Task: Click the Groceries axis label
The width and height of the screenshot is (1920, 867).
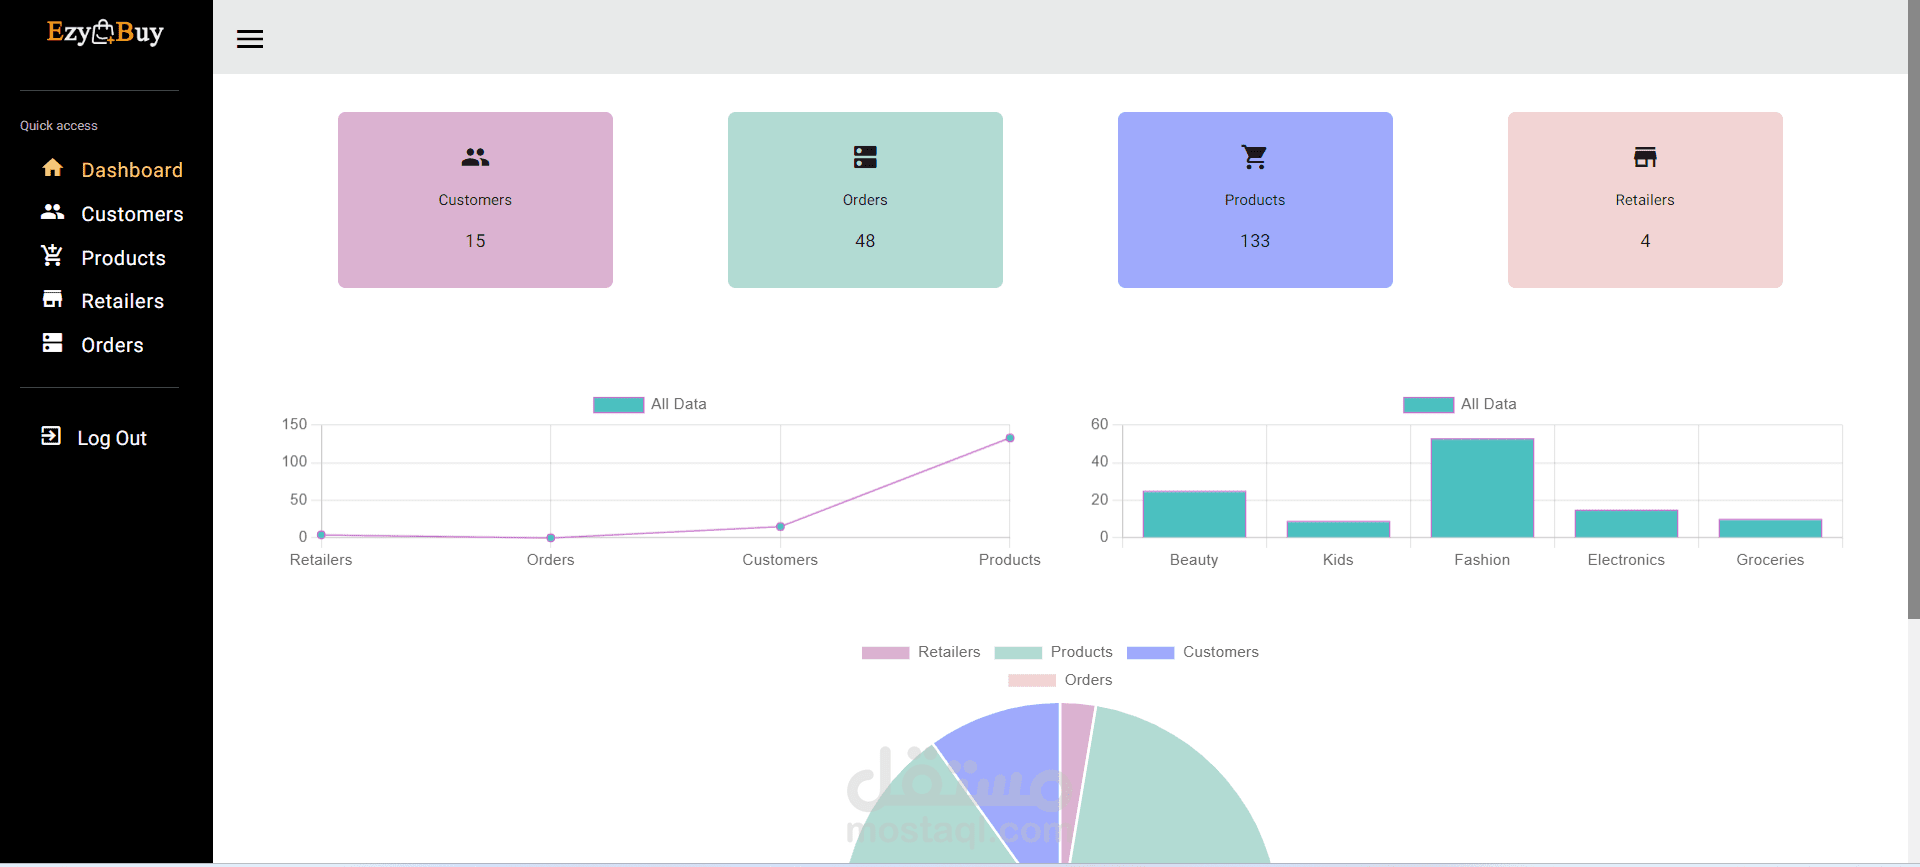Action: pyautogui.click(x=1770, y=560)
